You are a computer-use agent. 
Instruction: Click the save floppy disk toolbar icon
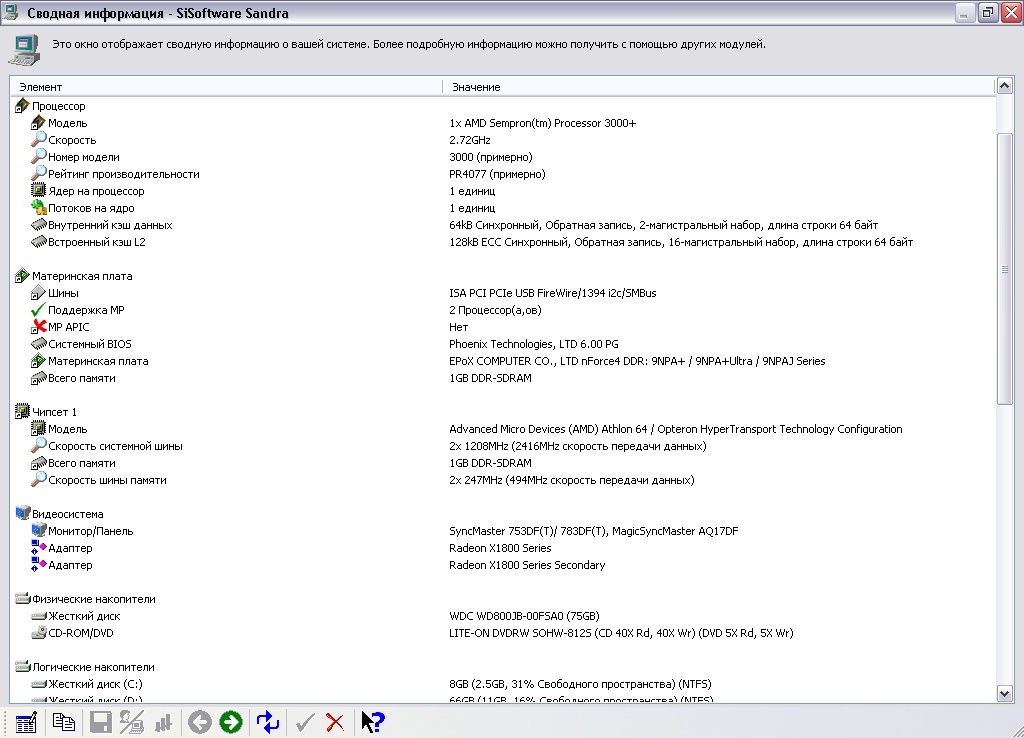click(101, 722)
